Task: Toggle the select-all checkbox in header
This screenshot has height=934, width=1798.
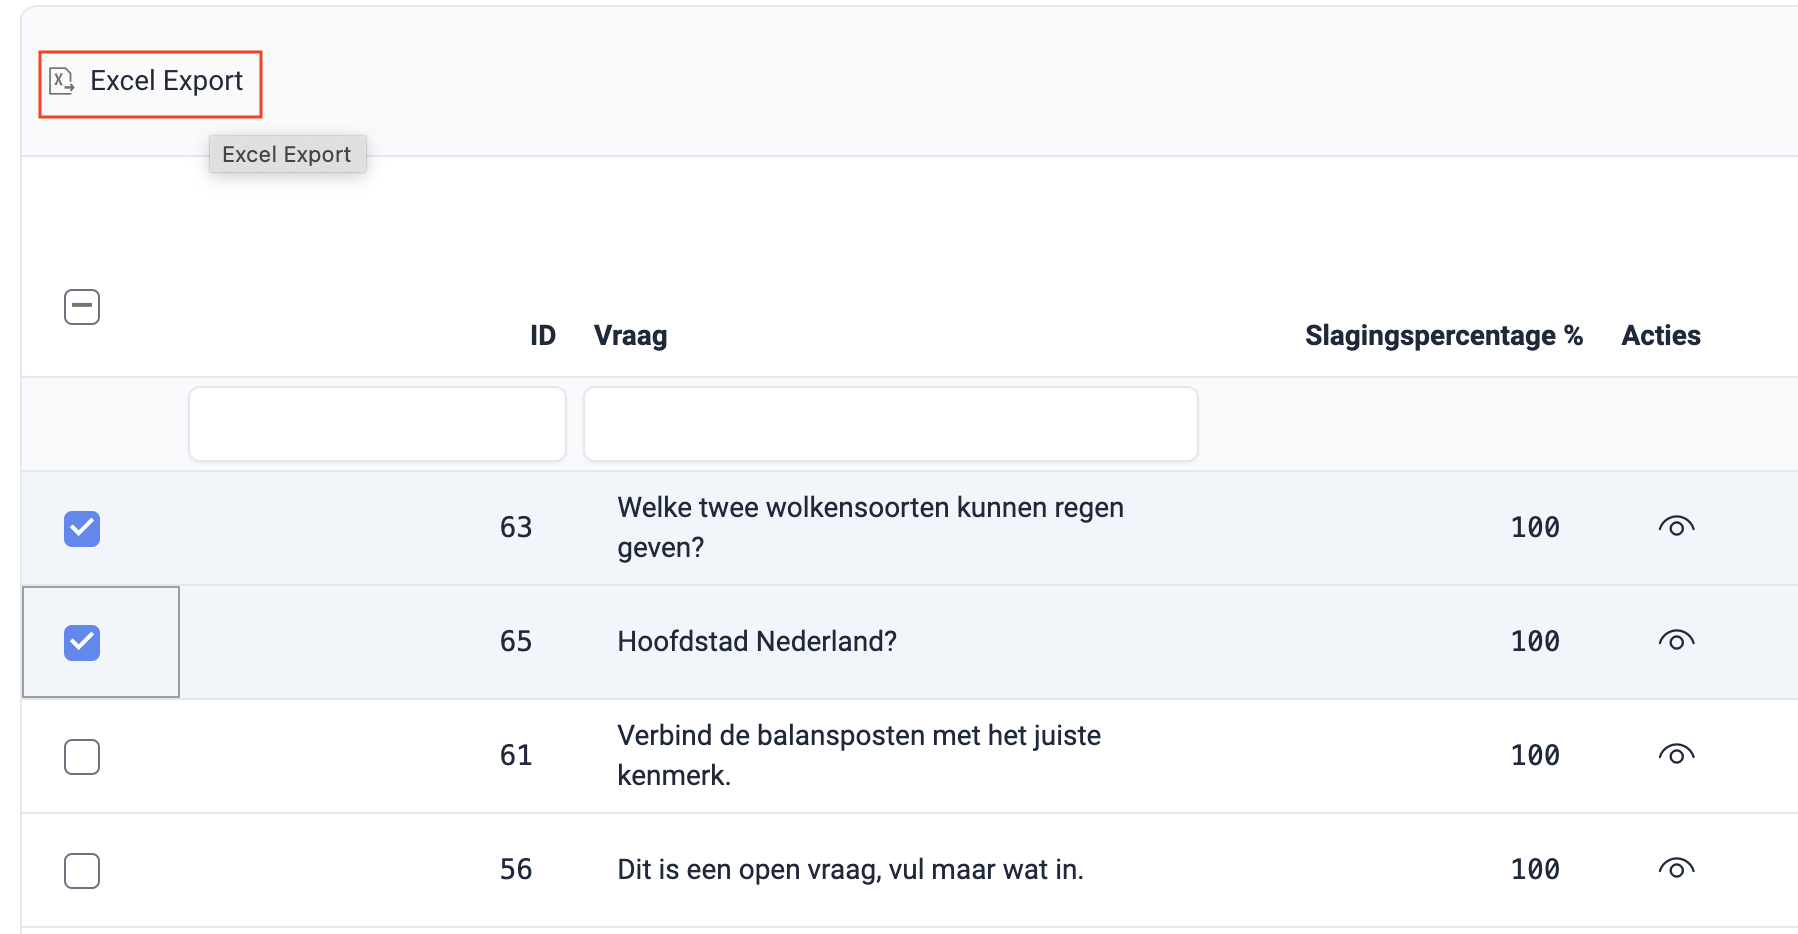Action: click(x=82, y=307)
